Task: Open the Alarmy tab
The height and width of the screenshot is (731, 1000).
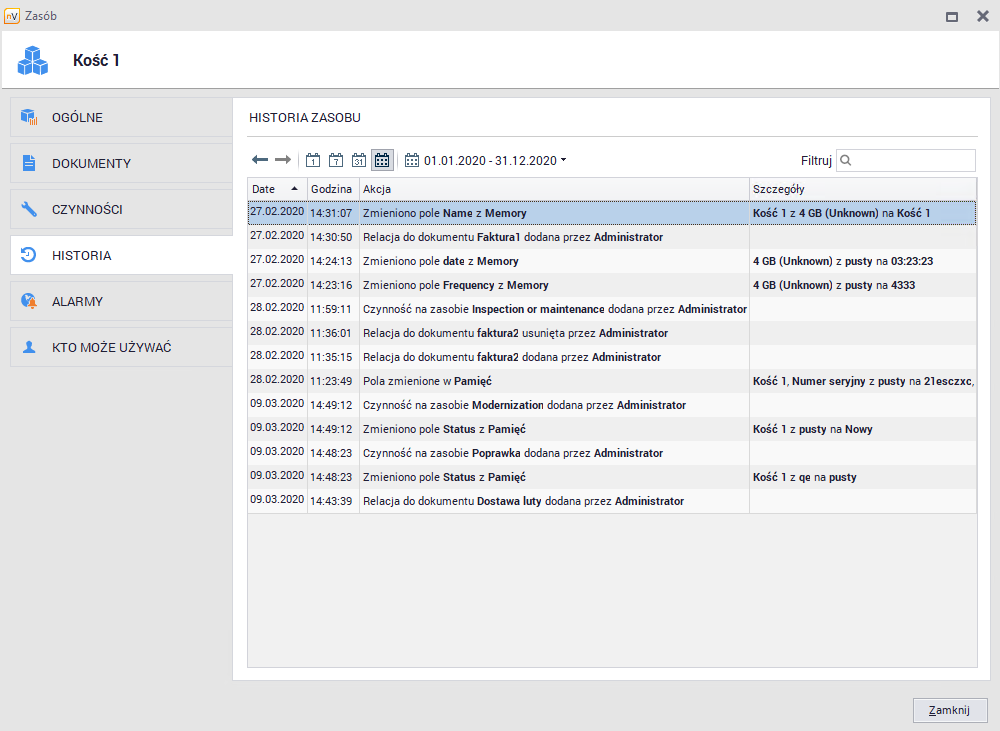Action: 121,302
